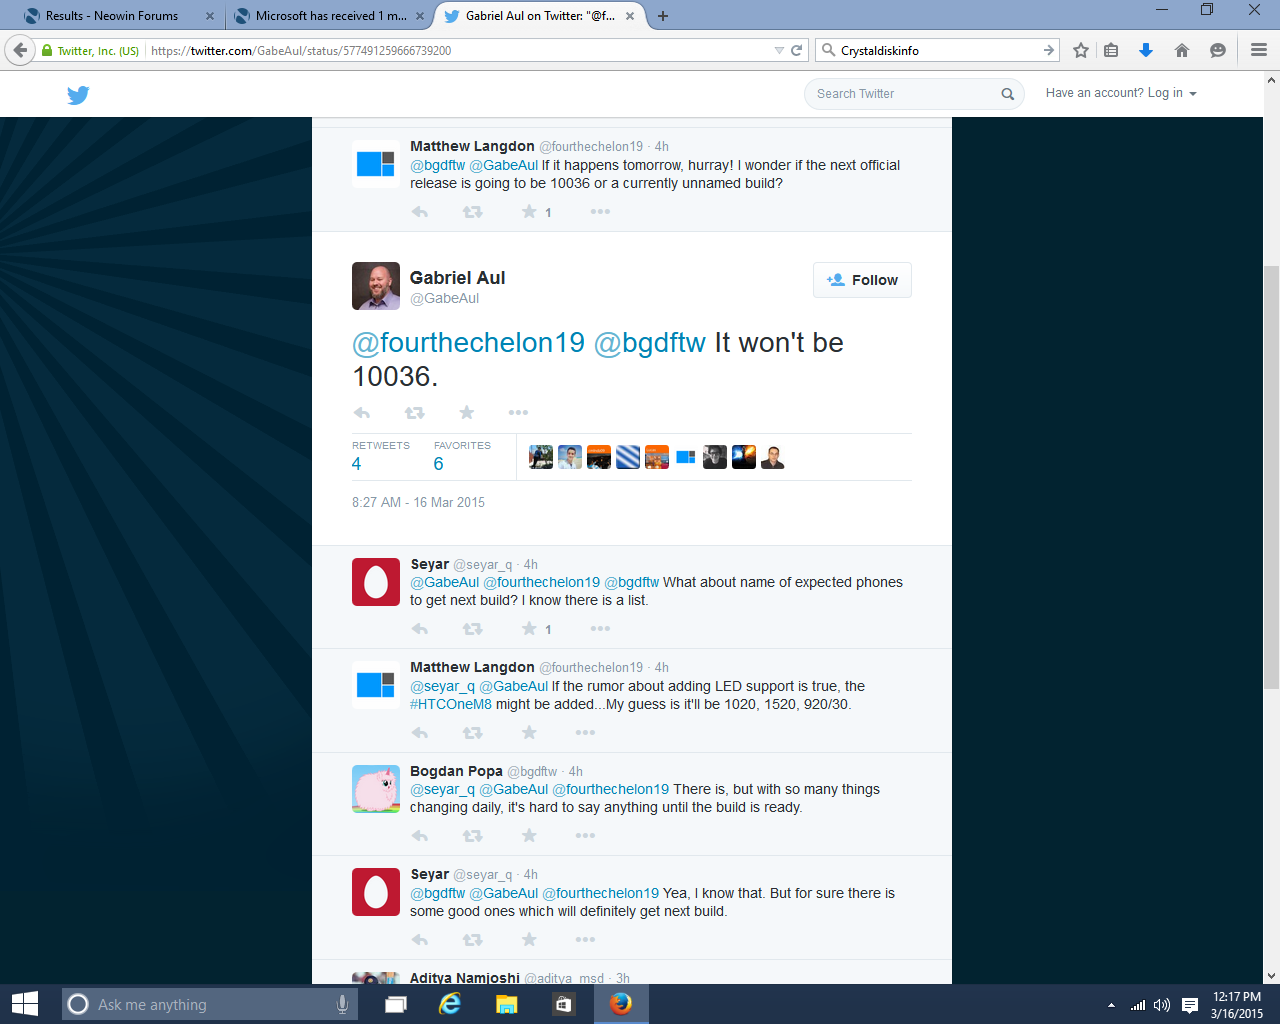This screenshot has width=1280, height=1024.
Task: Retweet Matthew Langdon's 'happens tomorrow' tweet
Action: [x=472, y=212]
